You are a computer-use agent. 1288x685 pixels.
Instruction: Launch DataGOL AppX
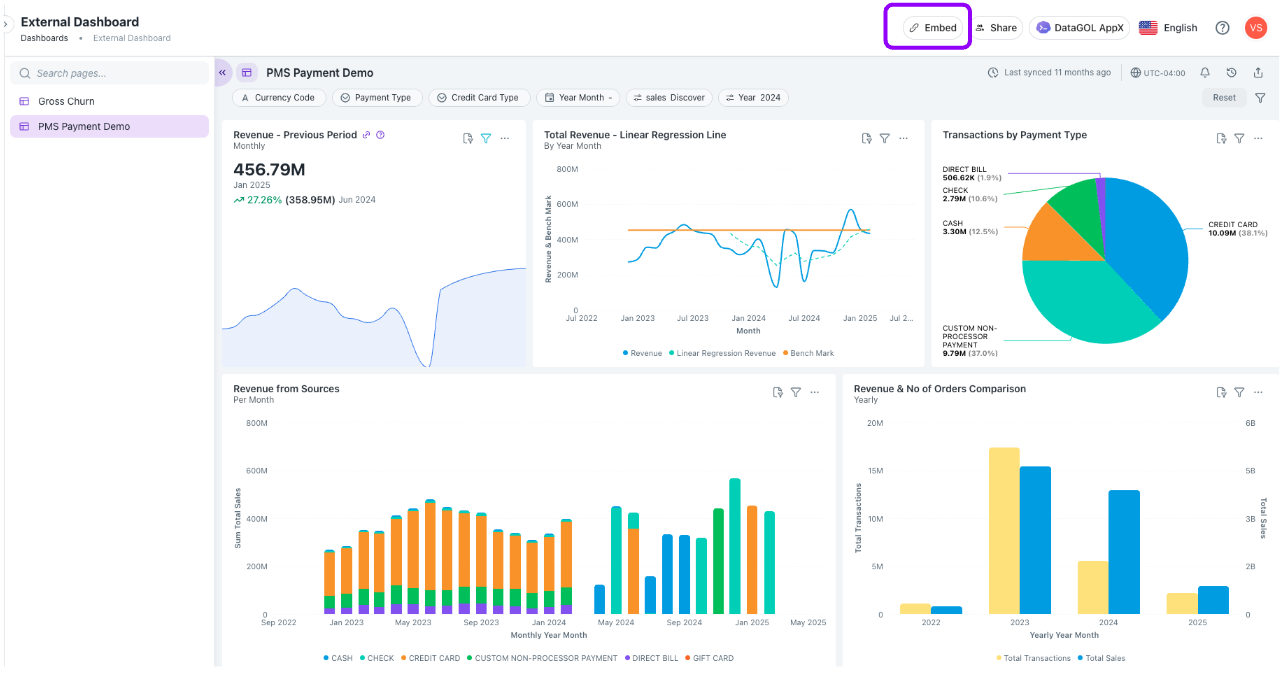click(x=1079, y=28)
